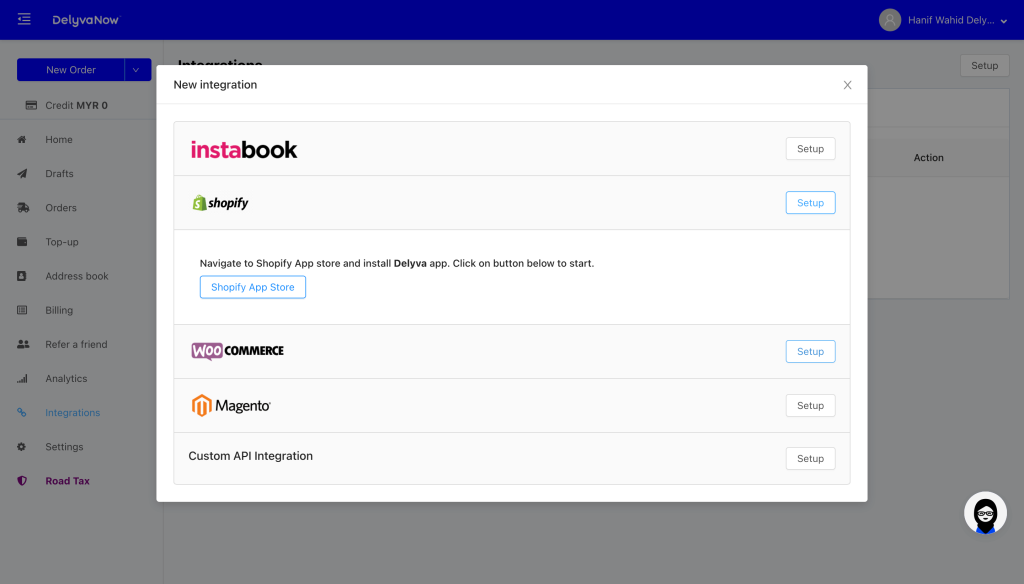Viewport: 1024px width, 584px height.
Task: Click the credit card icon
Action: [31, 105]
